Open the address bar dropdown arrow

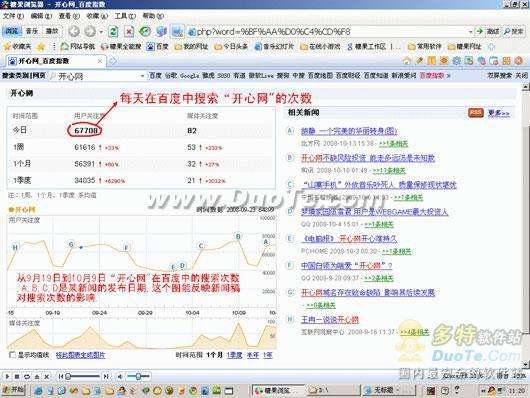[x=470, y=32]
